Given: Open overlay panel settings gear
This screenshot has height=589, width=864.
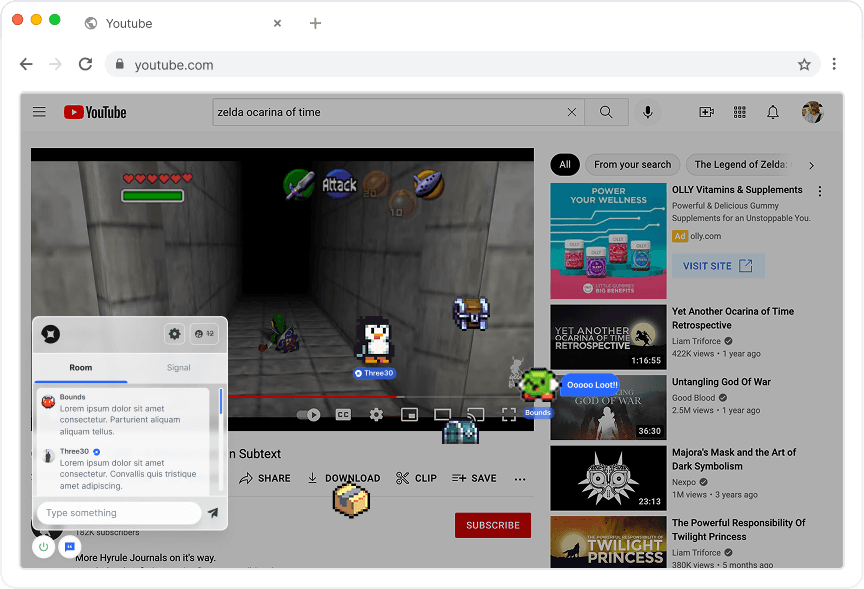Looking at the screenshot, I should [175, 334].
